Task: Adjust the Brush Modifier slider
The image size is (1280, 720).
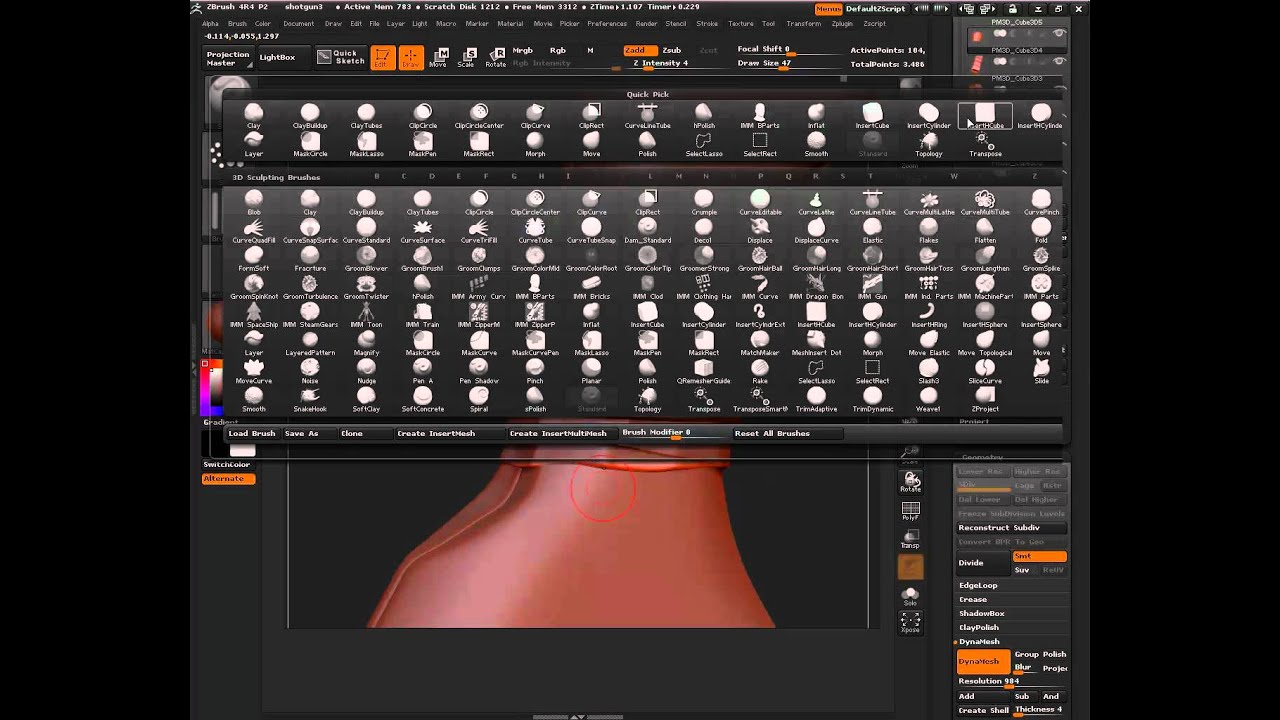Action: tap(673, 433)
